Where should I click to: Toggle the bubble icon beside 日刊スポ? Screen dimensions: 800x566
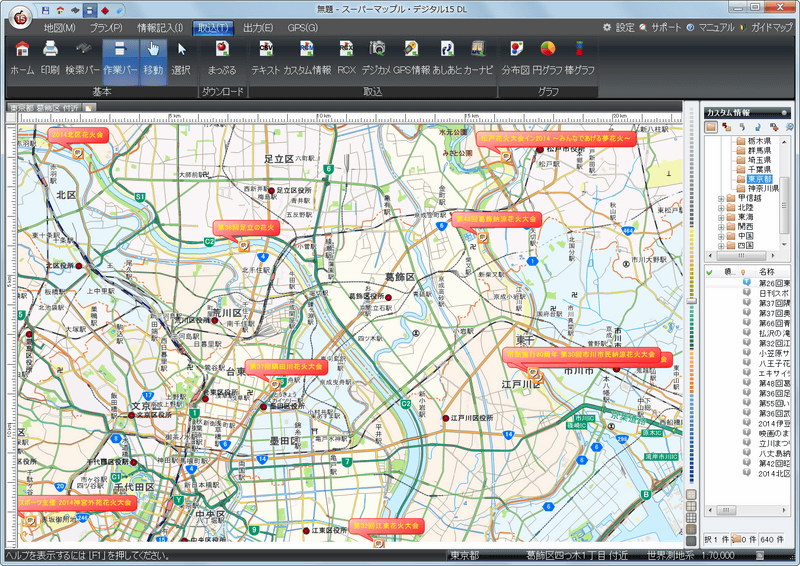pos(747,292)
